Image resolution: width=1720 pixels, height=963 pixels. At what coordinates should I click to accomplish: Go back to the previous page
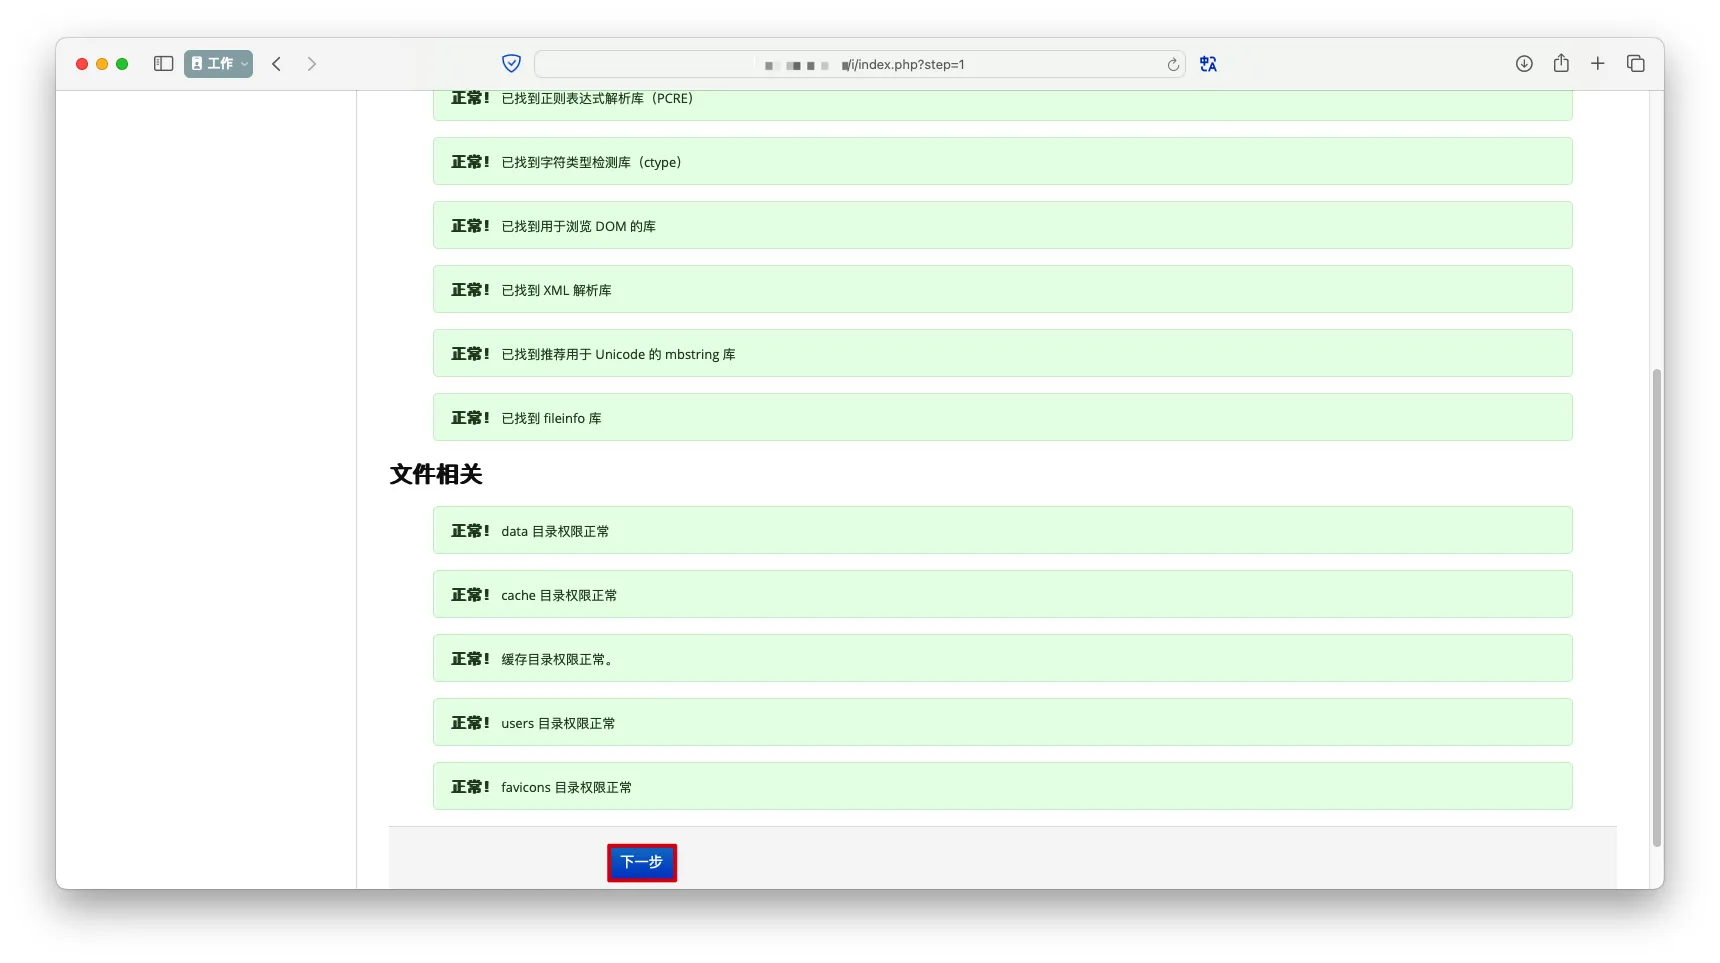tap(277, 64)
